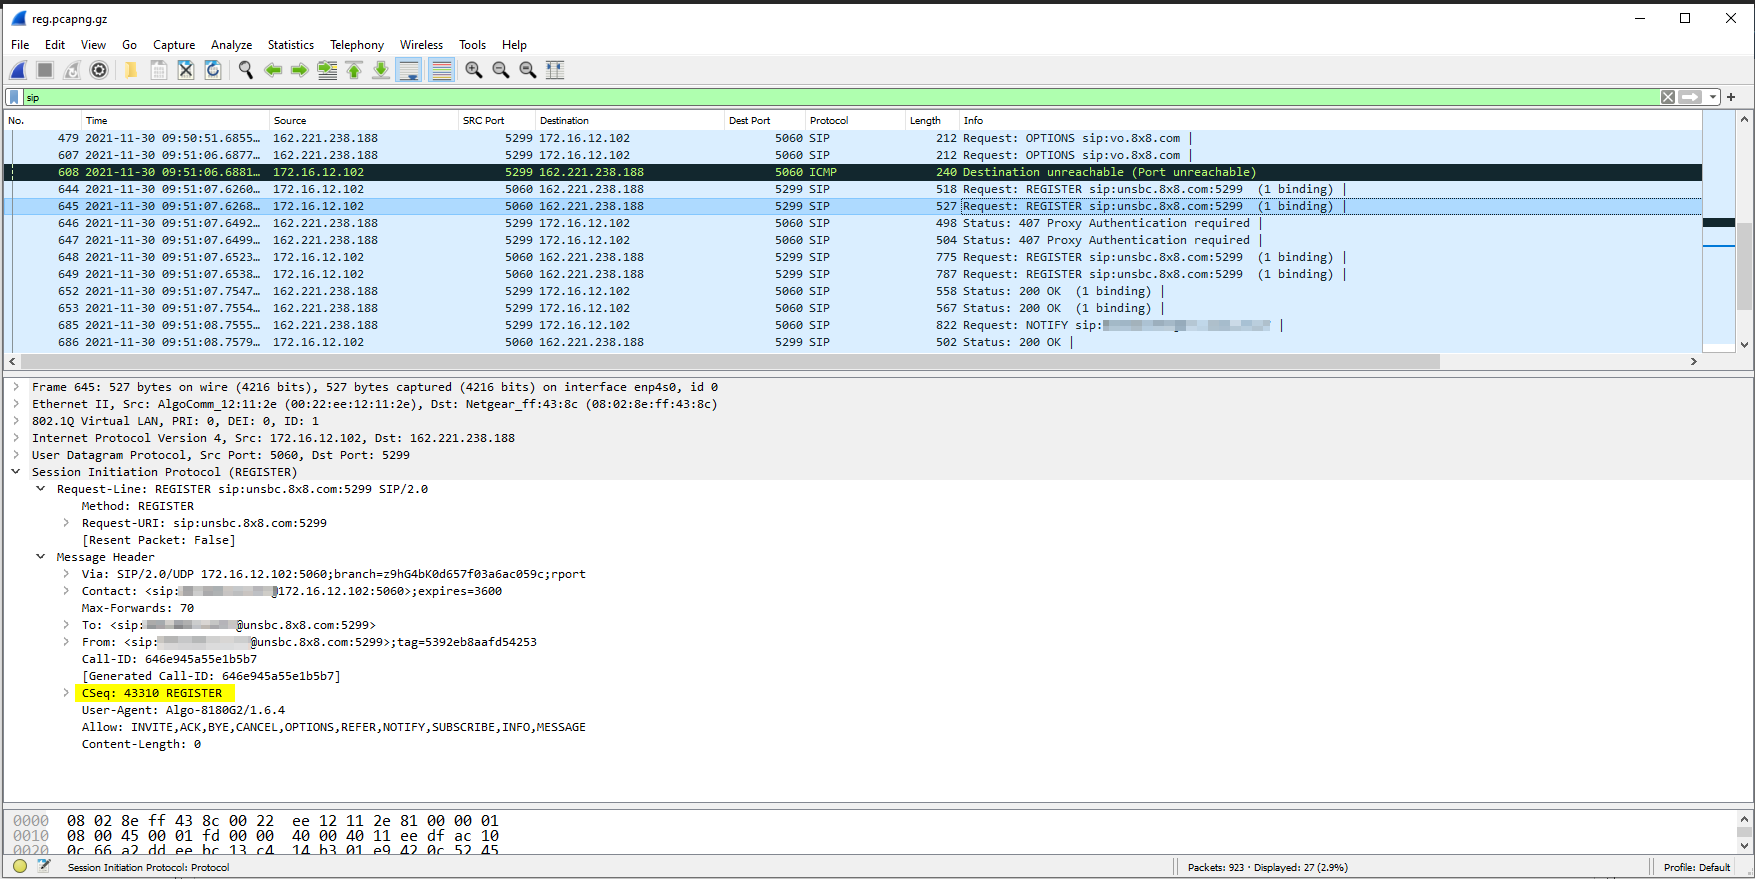The height and width of the screenshot is (879, 1755).
Task: Toggle packet list colorization
Action: coord(441,70)
